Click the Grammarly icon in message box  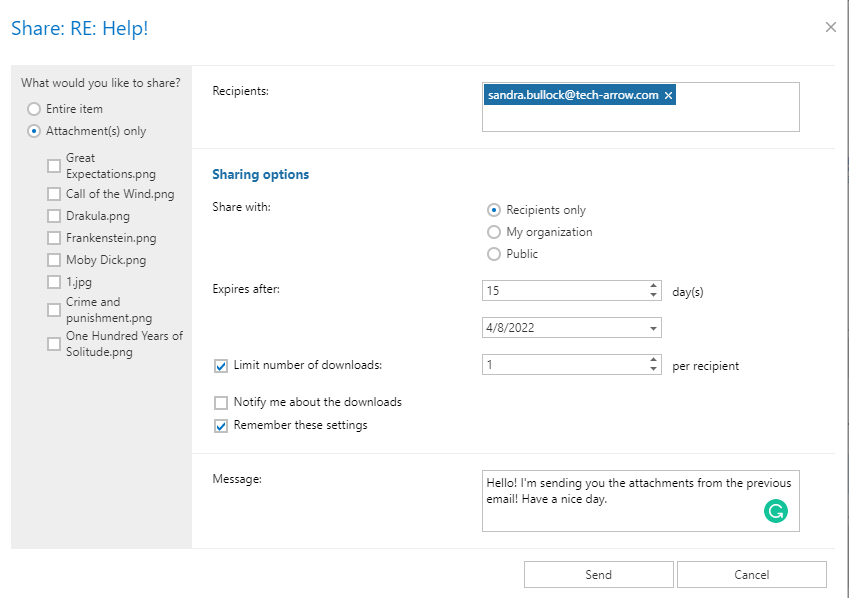(x=775, y=511)
